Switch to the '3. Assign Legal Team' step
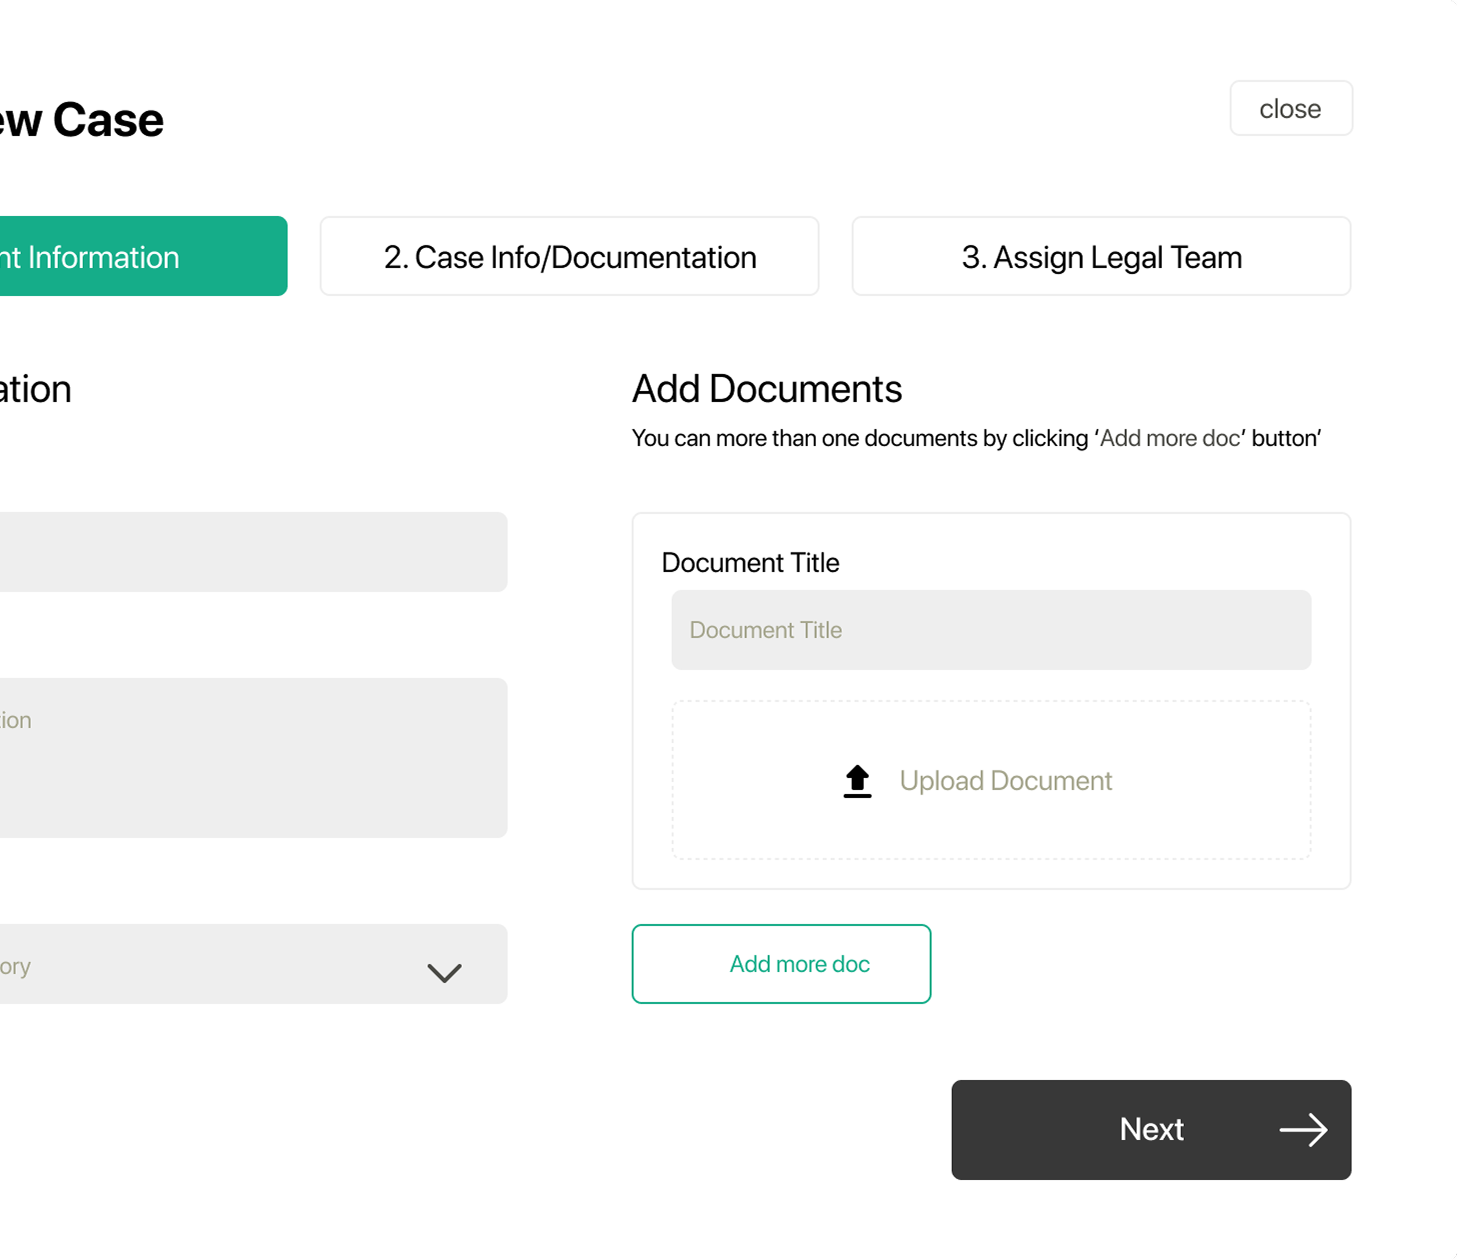This screenshot has height=1260, width=1458. [x=1100, y=256]
